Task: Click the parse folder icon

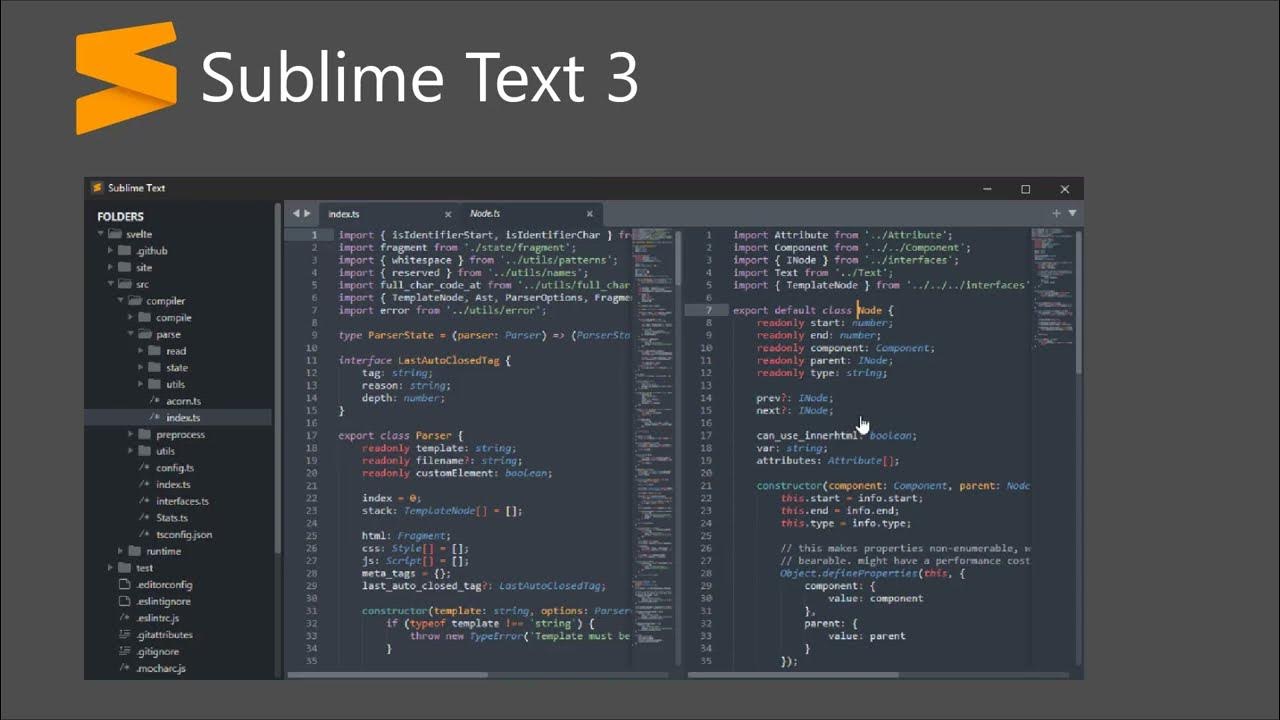Action: pyautogui.click(x=145, y=334)
